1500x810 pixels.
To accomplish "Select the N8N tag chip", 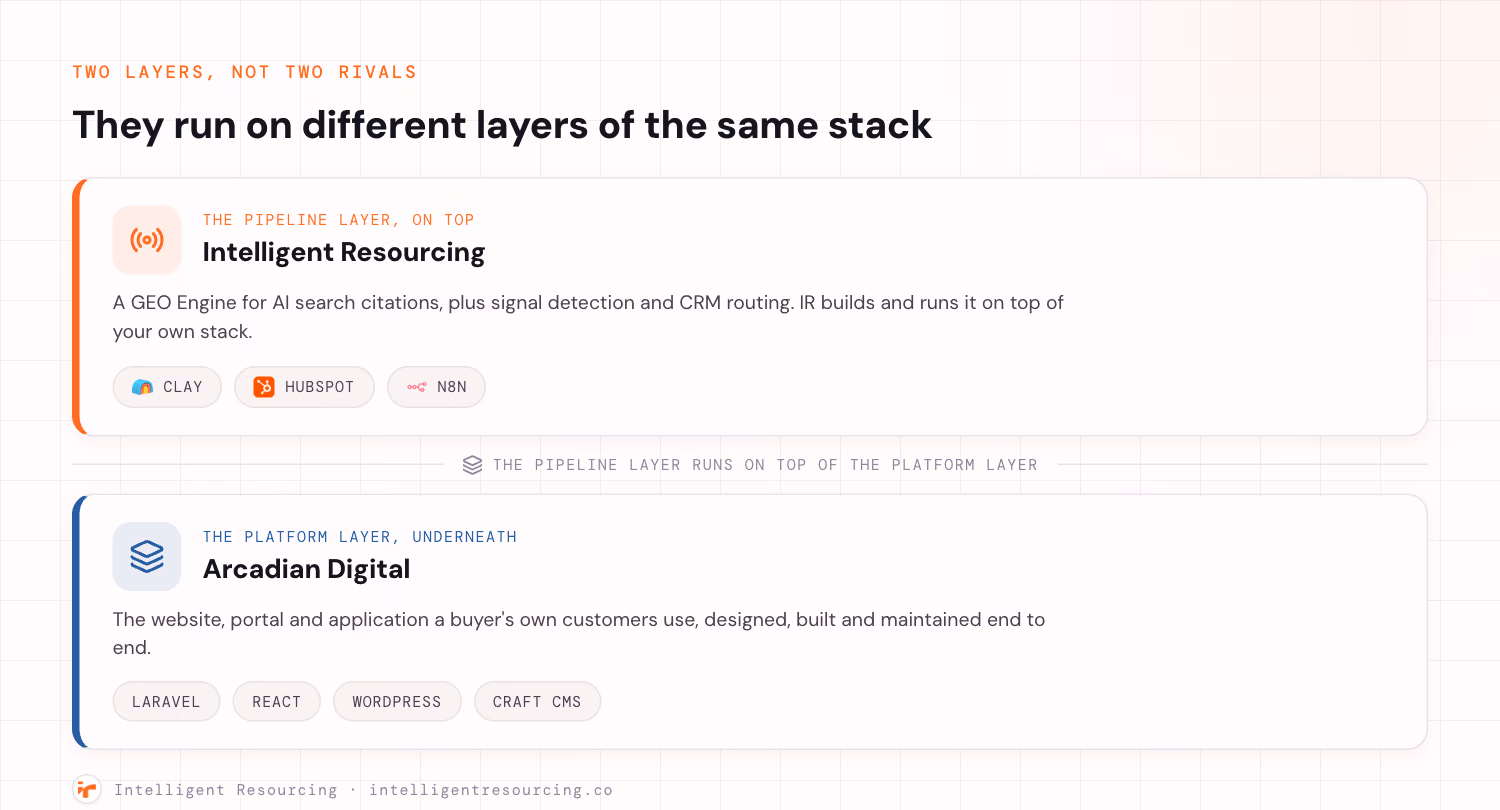I will (436, 387).
